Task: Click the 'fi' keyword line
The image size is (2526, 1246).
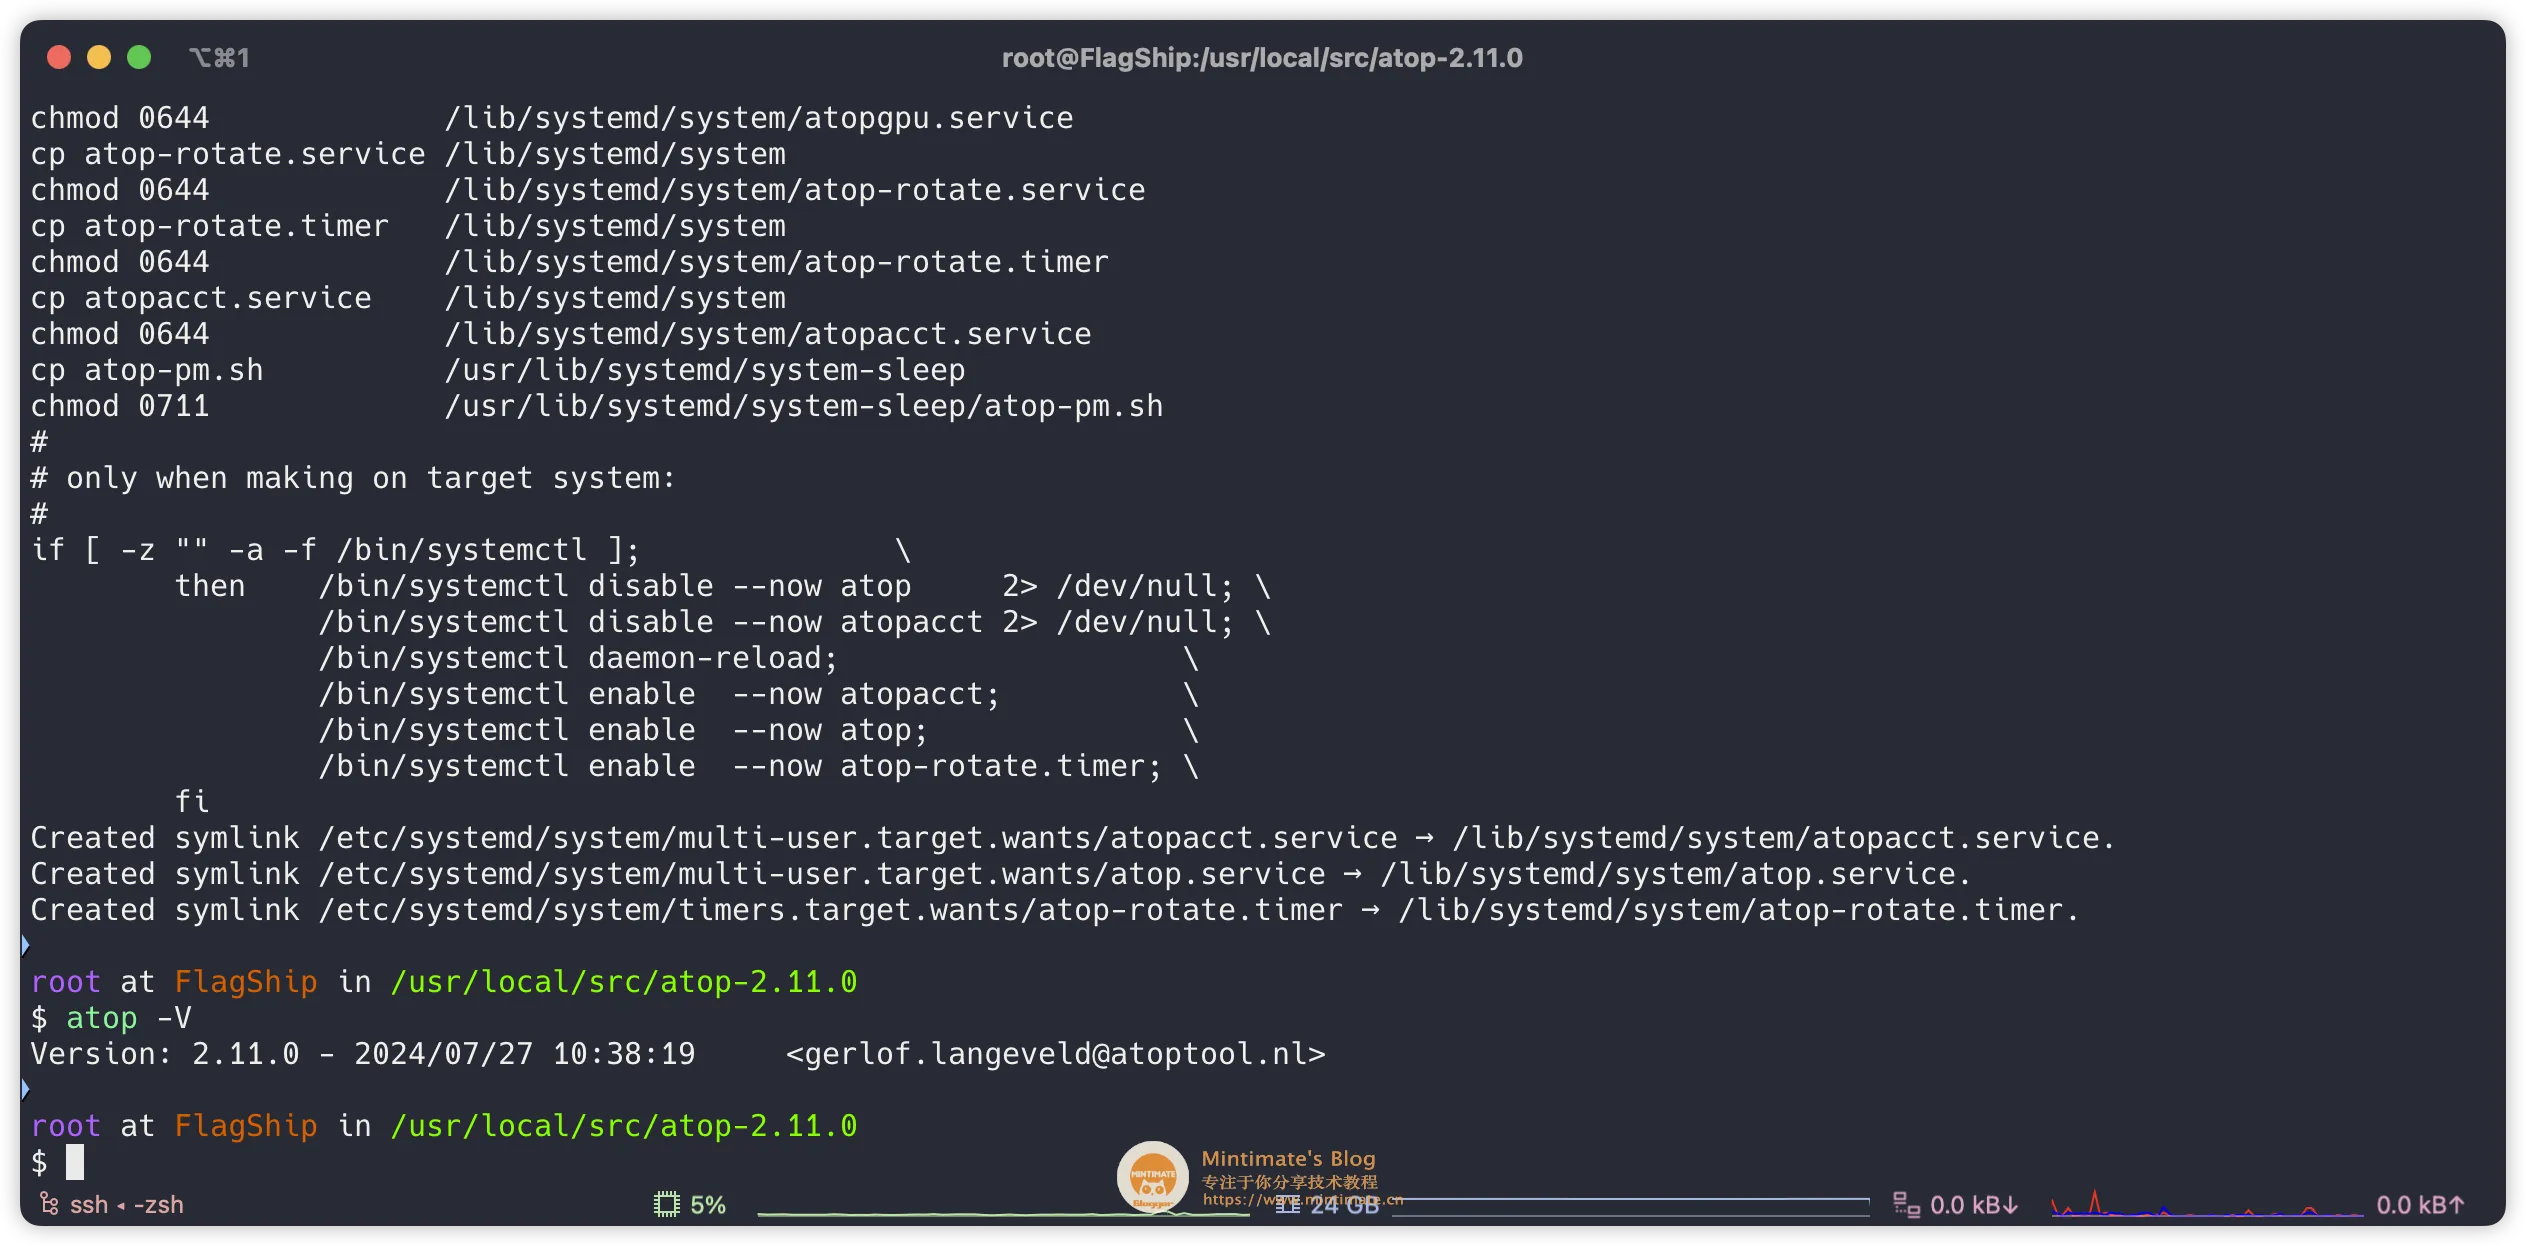Action: tap(191, 802)
